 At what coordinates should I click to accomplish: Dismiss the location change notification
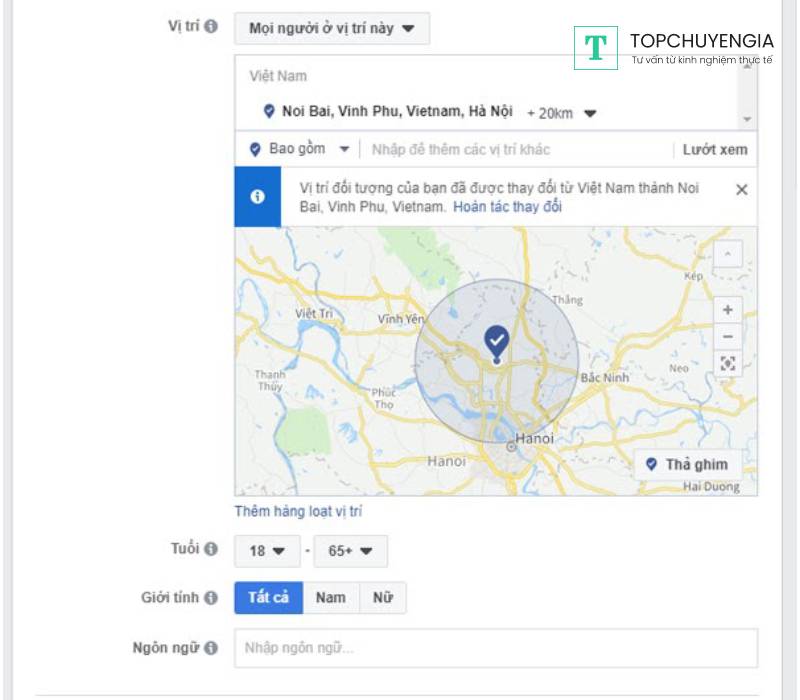741,190
